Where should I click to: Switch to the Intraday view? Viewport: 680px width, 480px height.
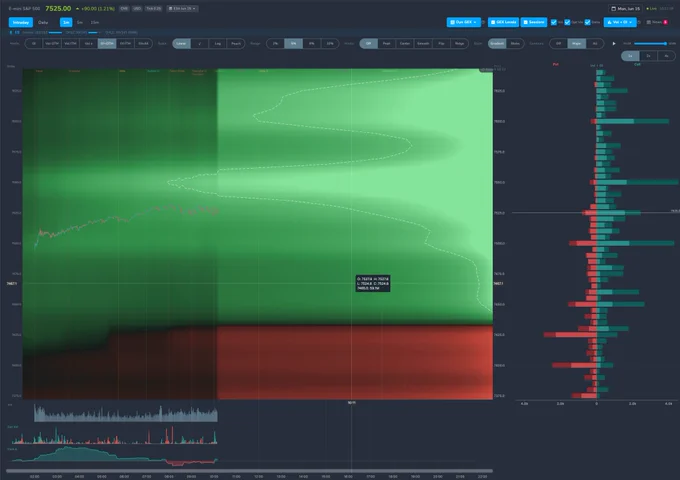(x=20, y=22)
